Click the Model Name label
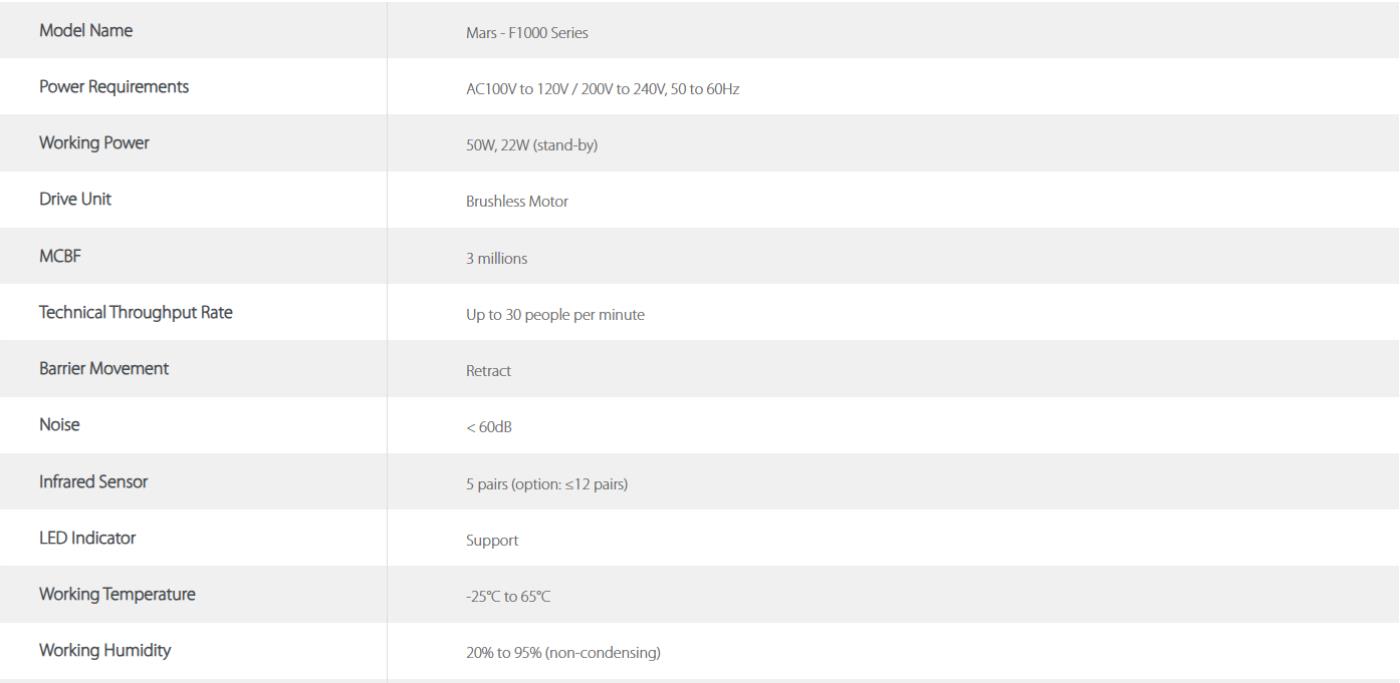The image size is (1400, 683). (85, 31)
